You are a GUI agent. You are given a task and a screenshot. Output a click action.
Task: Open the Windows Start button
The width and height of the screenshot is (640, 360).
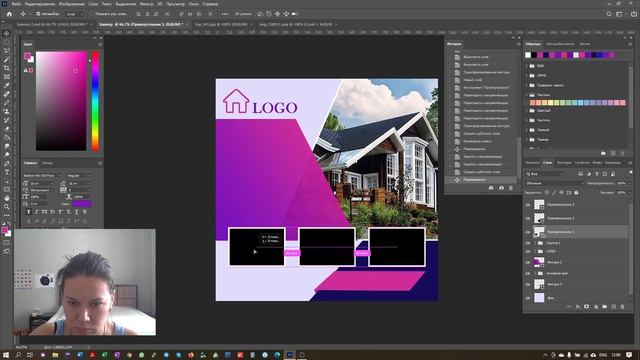pos(6,355)
